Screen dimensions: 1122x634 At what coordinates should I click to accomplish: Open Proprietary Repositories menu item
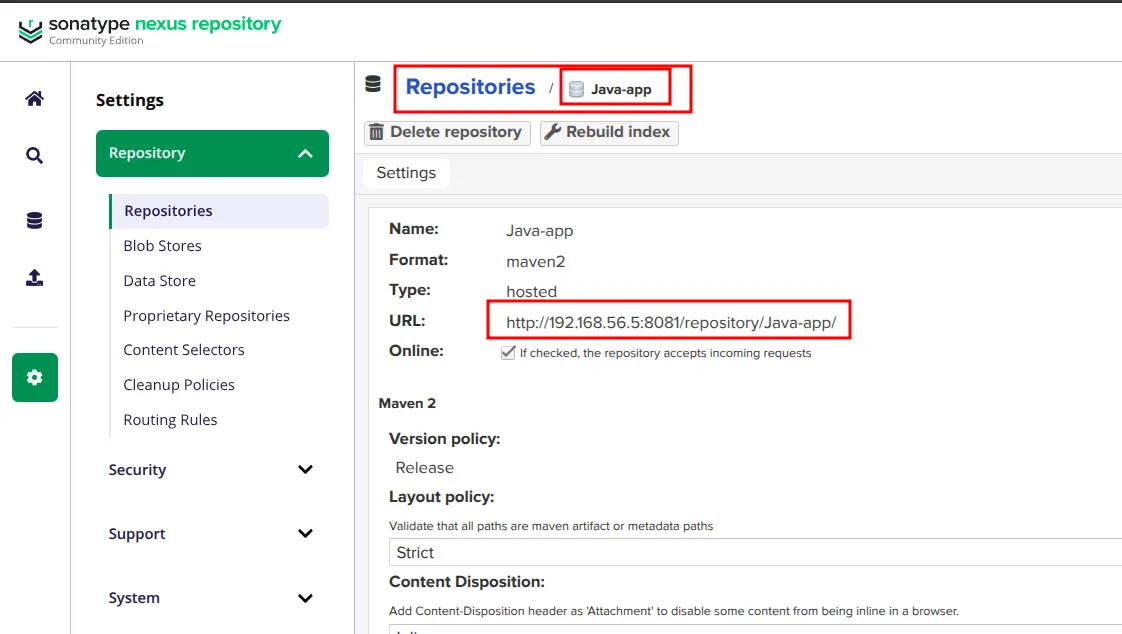206,316
